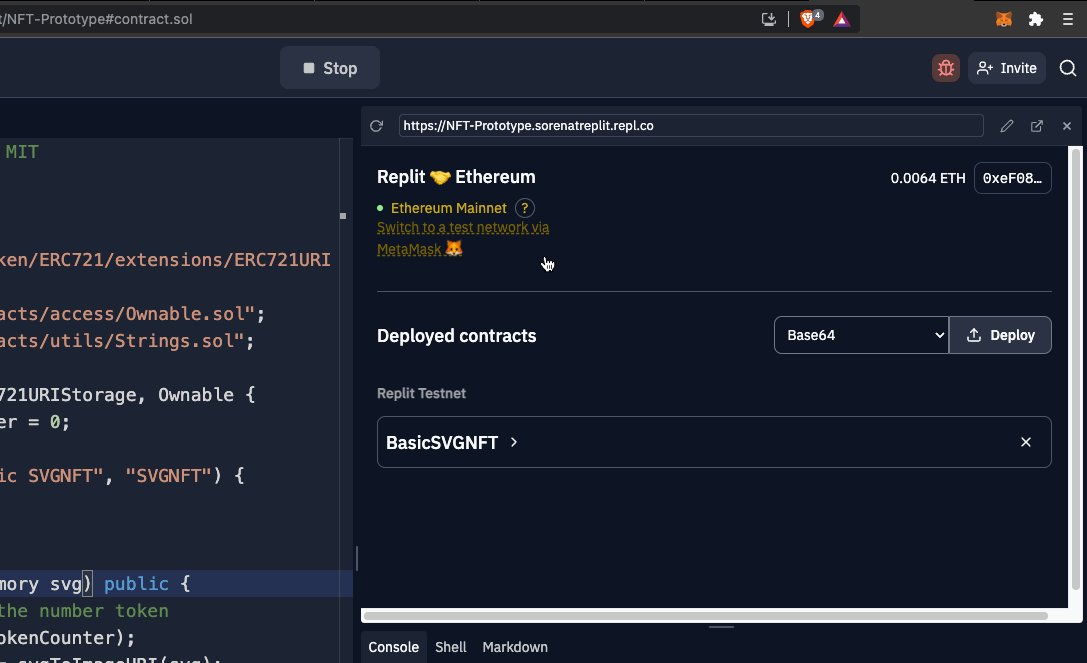
Task: Click the Brave Shields lion icon
Action: click(809, 19)
